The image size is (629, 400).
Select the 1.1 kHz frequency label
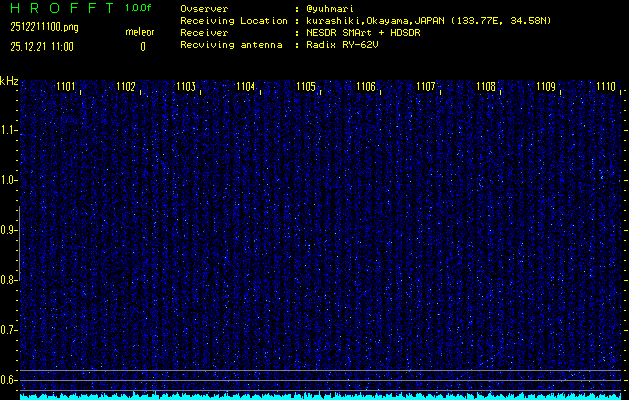tap(9, 130)
